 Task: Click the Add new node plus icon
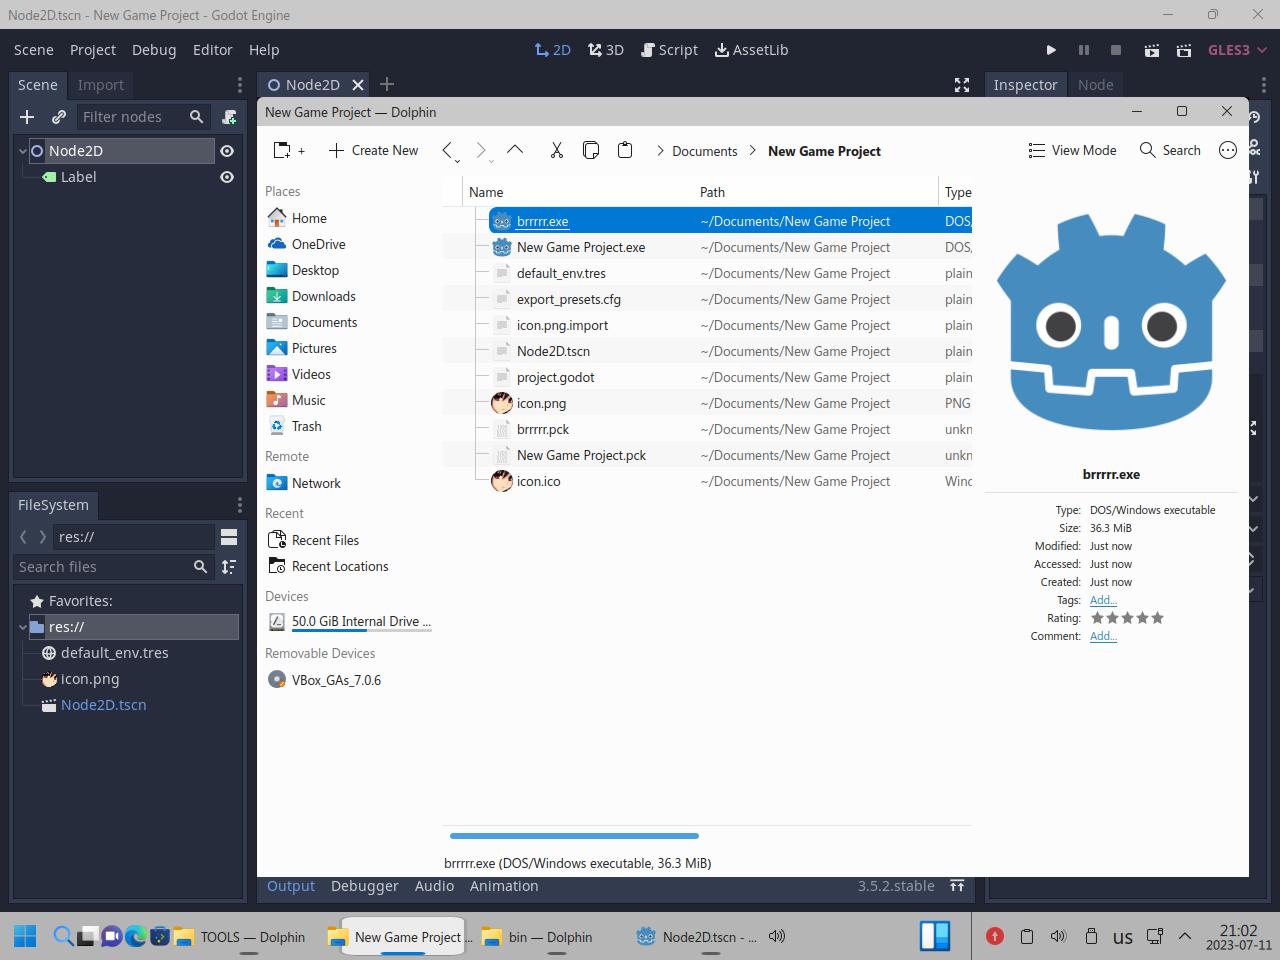coord(27,117)
